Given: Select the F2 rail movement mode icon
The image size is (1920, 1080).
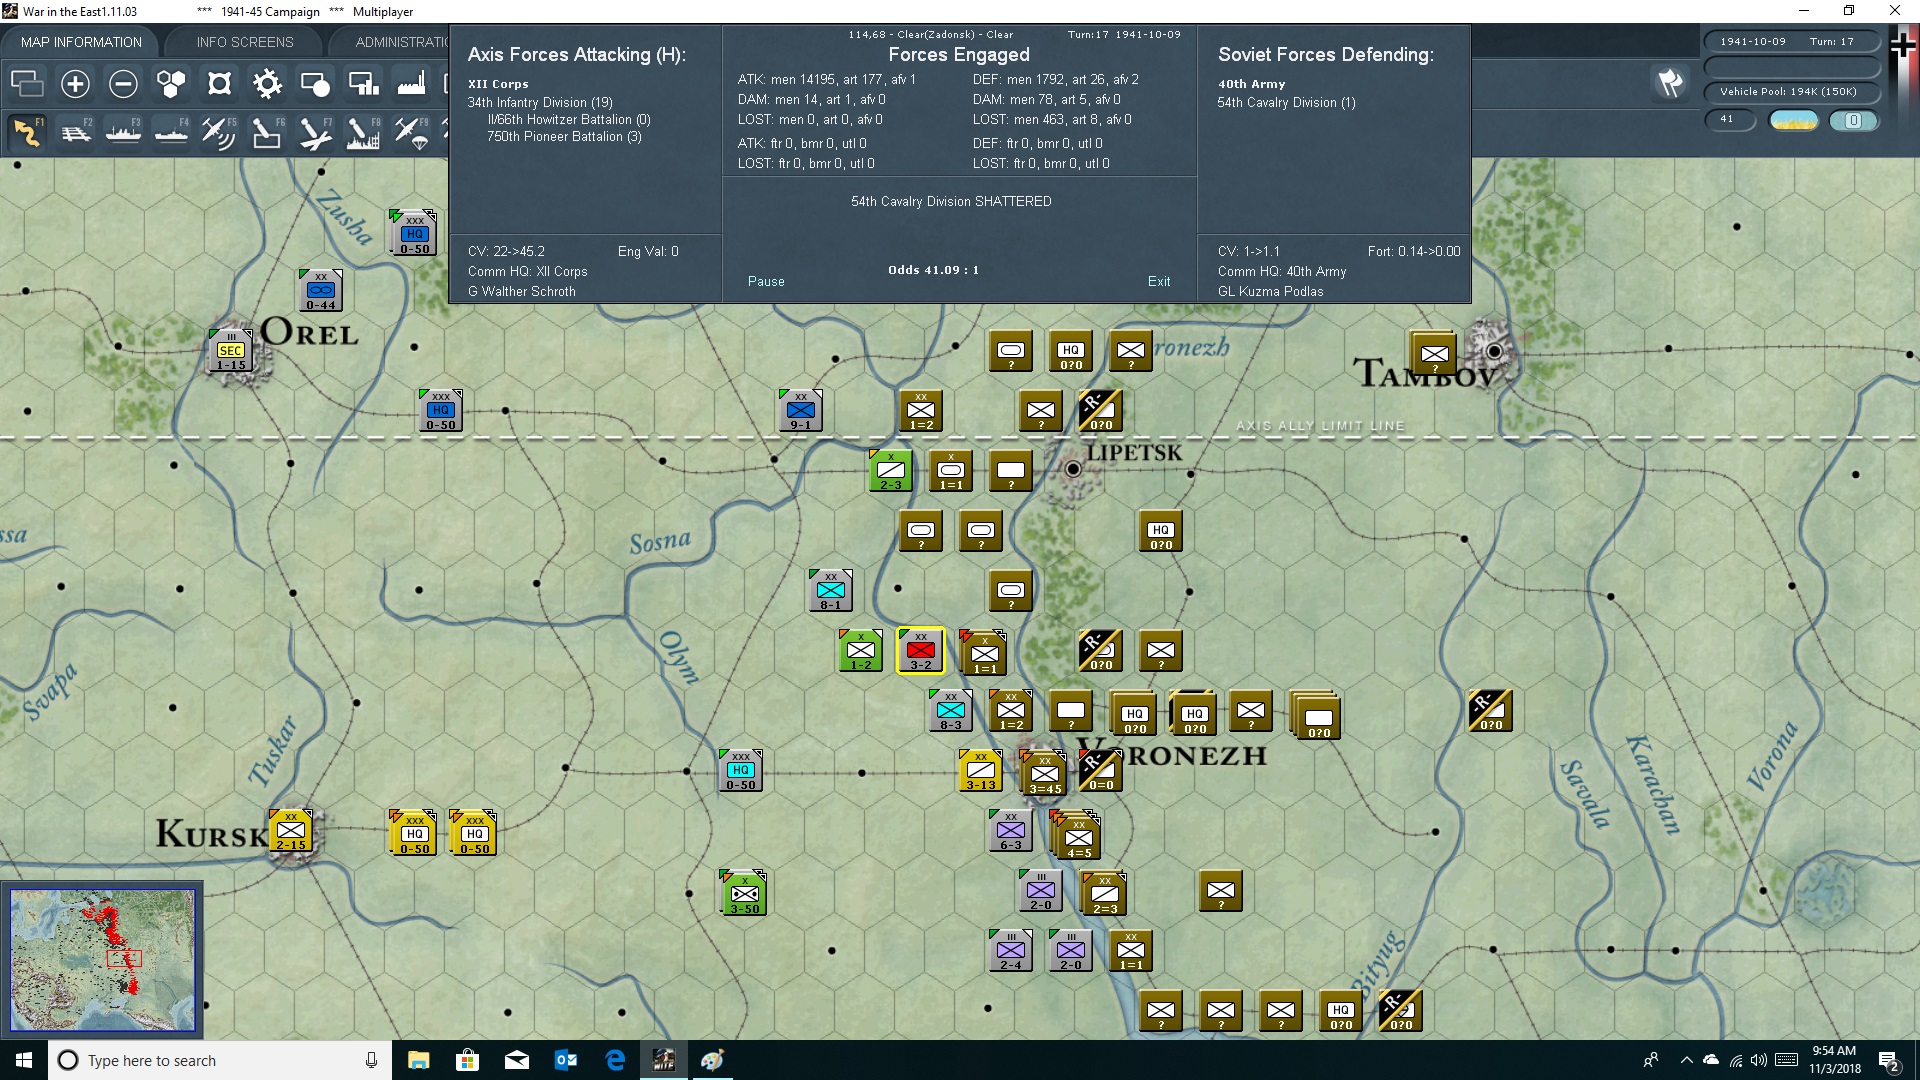Looking at the screenshot, I should coord(75,132).
